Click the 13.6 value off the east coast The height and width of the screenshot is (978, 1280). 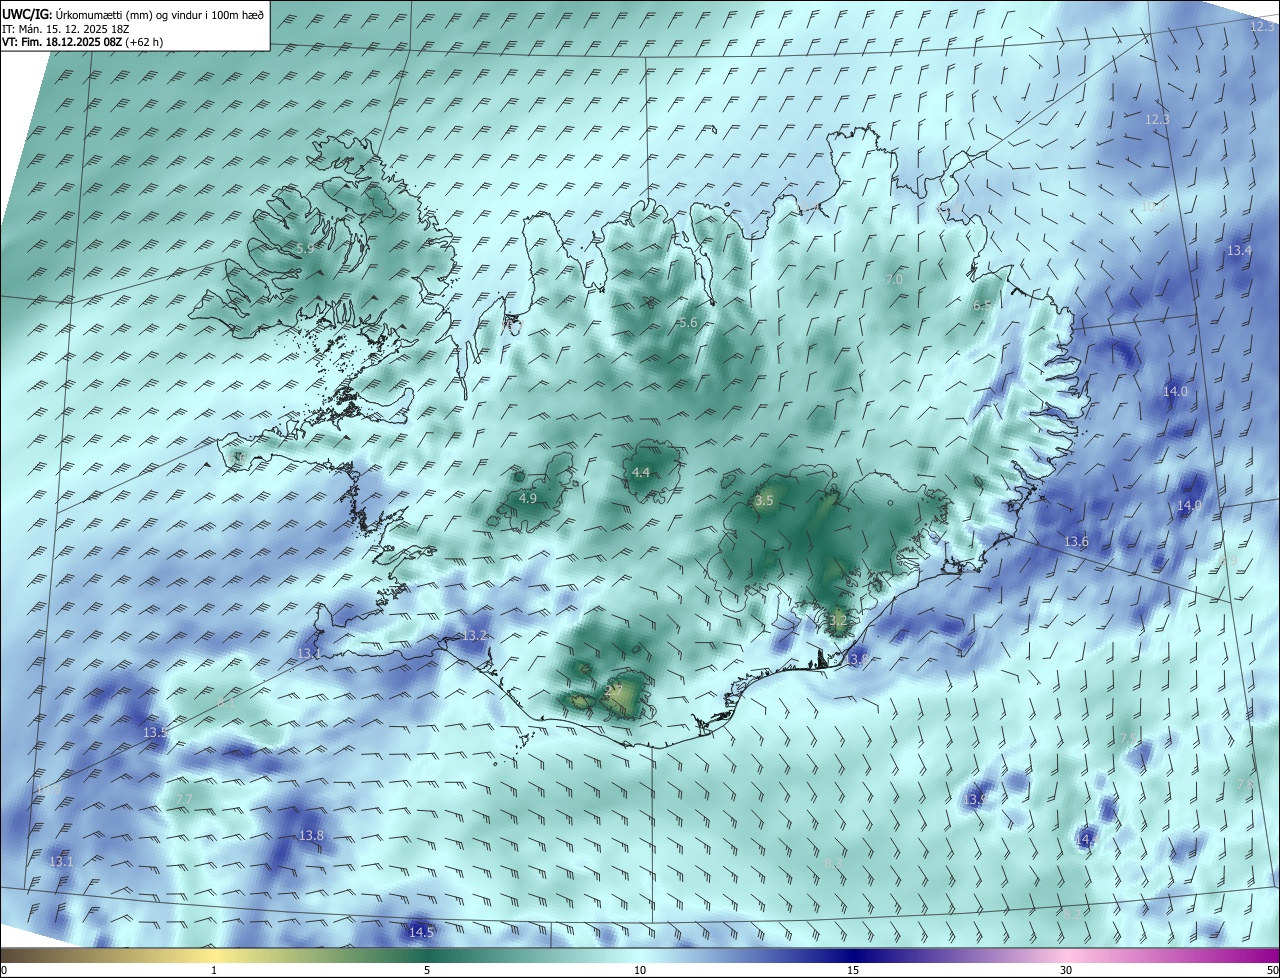[x=1076, y=542]
